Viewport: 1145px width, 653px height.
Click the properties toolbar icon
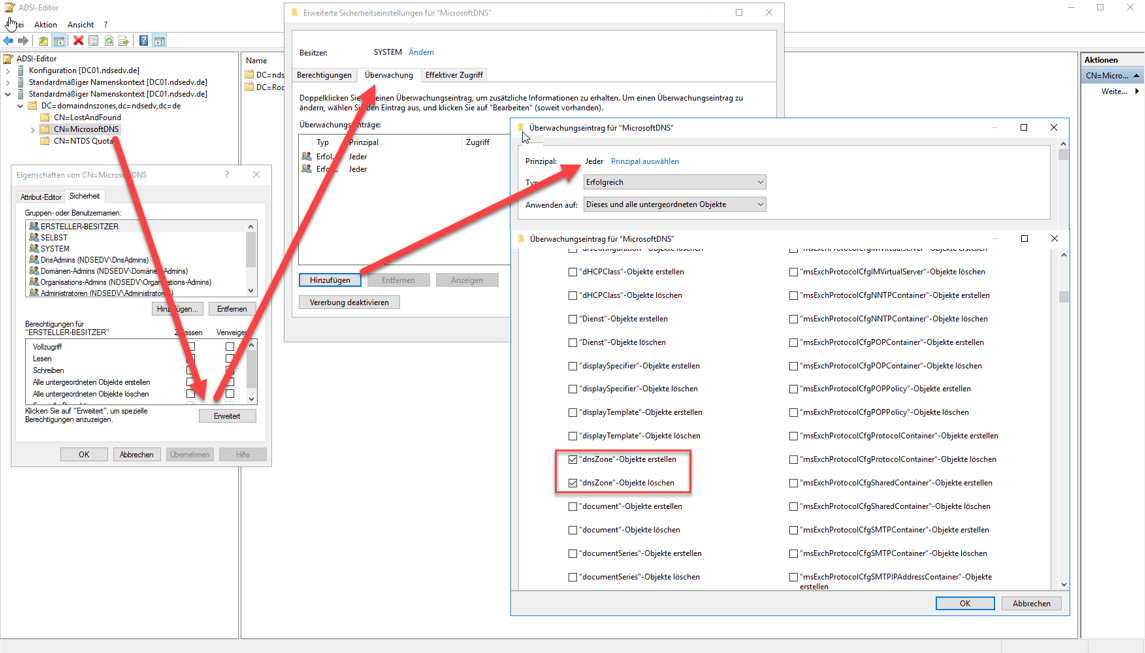coord(93,41)
